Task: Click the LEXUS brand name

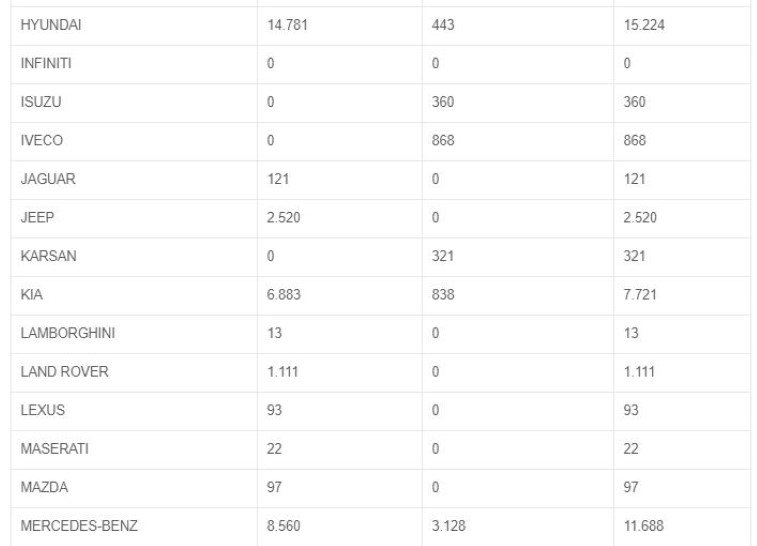Action: click(x=42, y=410)
